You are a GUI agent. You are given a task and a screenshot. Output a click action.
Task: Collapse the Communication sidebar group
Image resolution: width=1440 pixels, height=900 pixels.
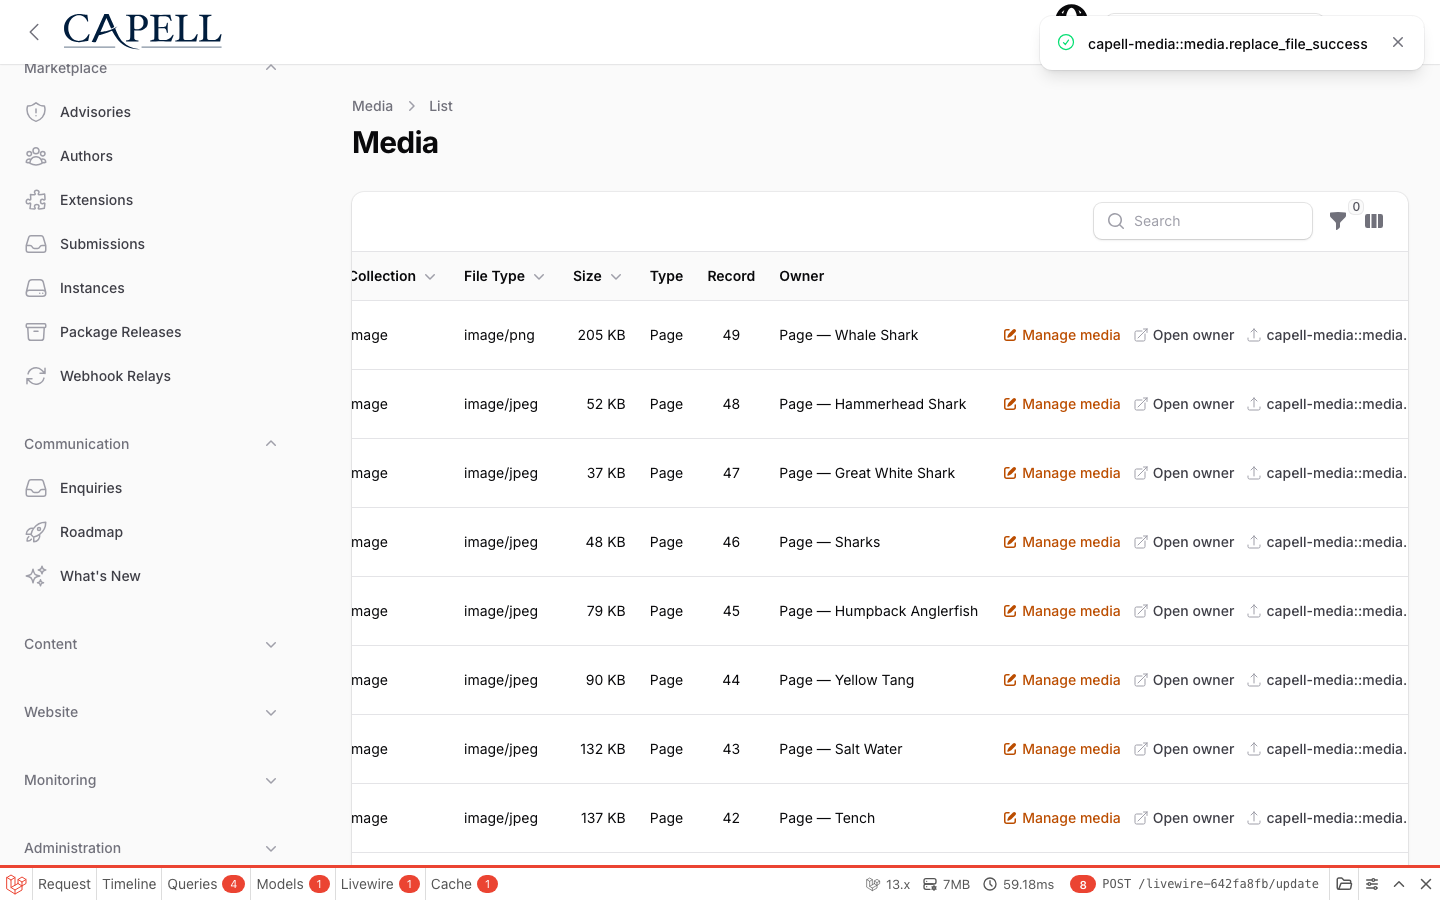pyautogui.click(x=271, y=444)
